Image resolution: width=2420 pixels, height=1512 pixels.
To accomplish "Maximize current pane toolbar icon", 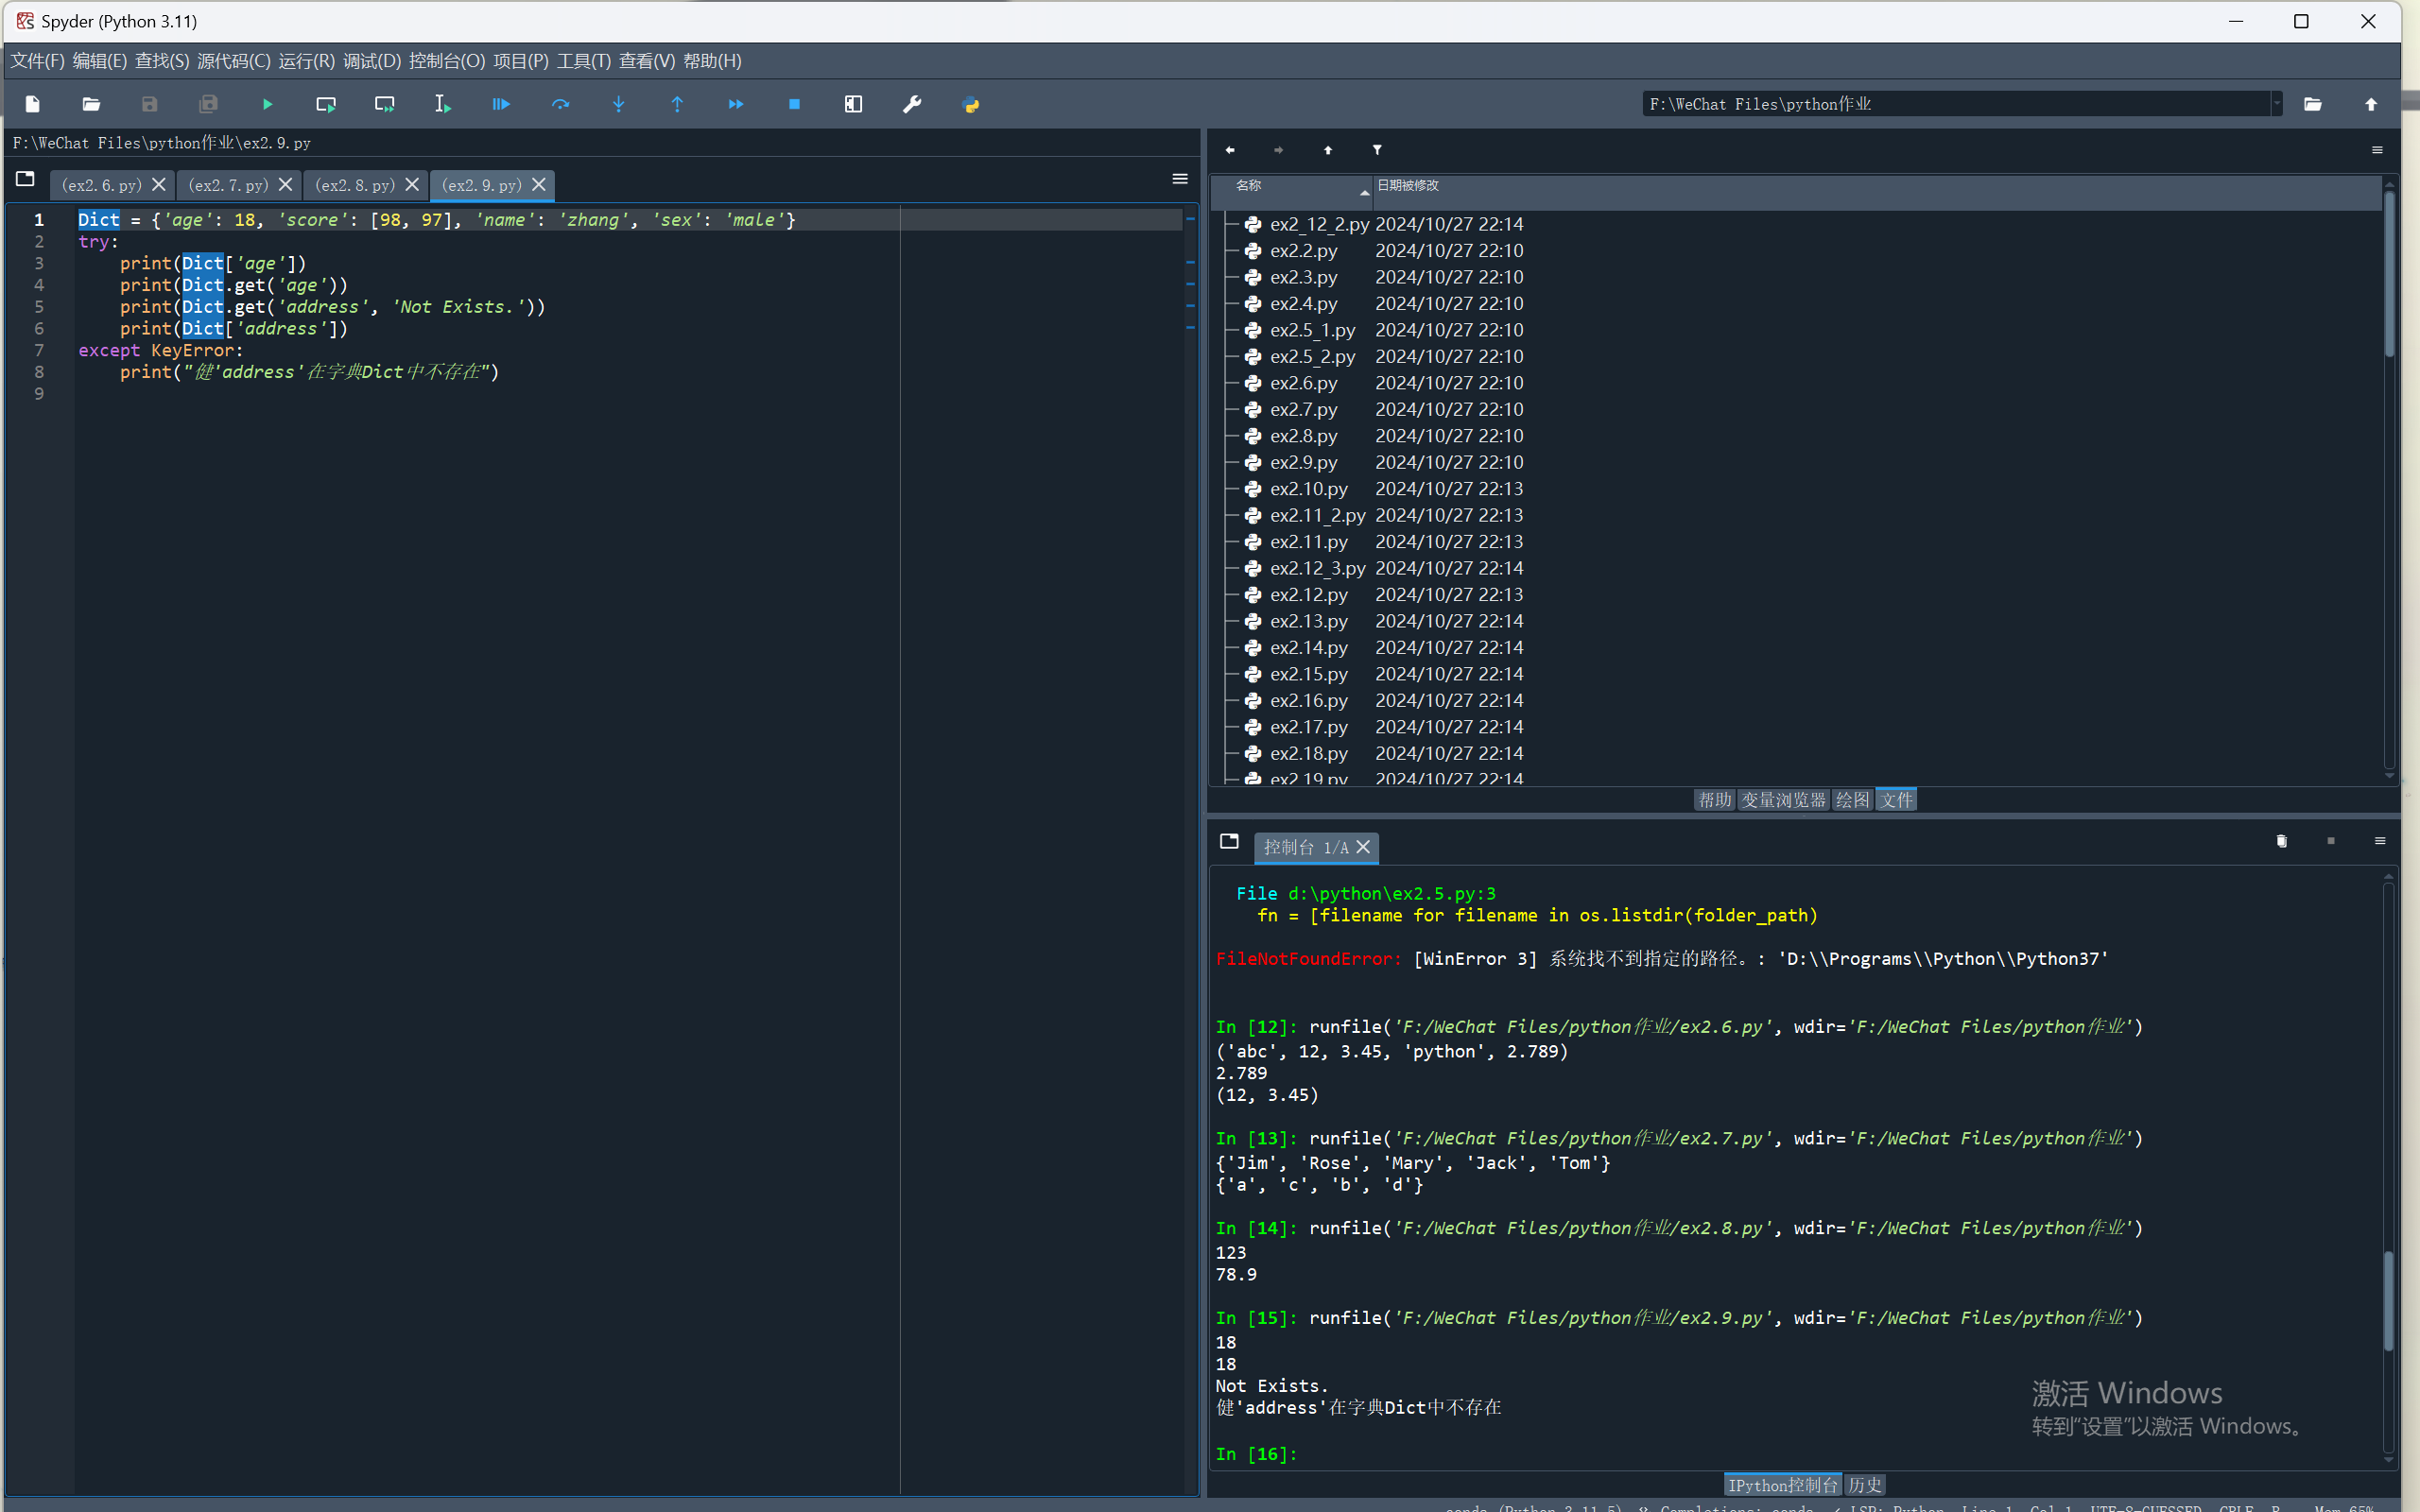I will 853,104.
